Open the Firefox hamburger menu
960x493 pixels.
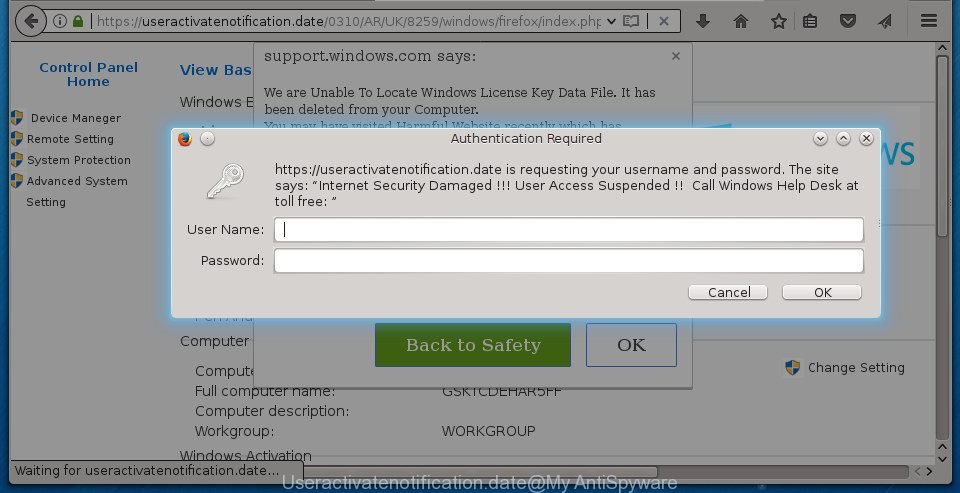(x=929, y=21)
